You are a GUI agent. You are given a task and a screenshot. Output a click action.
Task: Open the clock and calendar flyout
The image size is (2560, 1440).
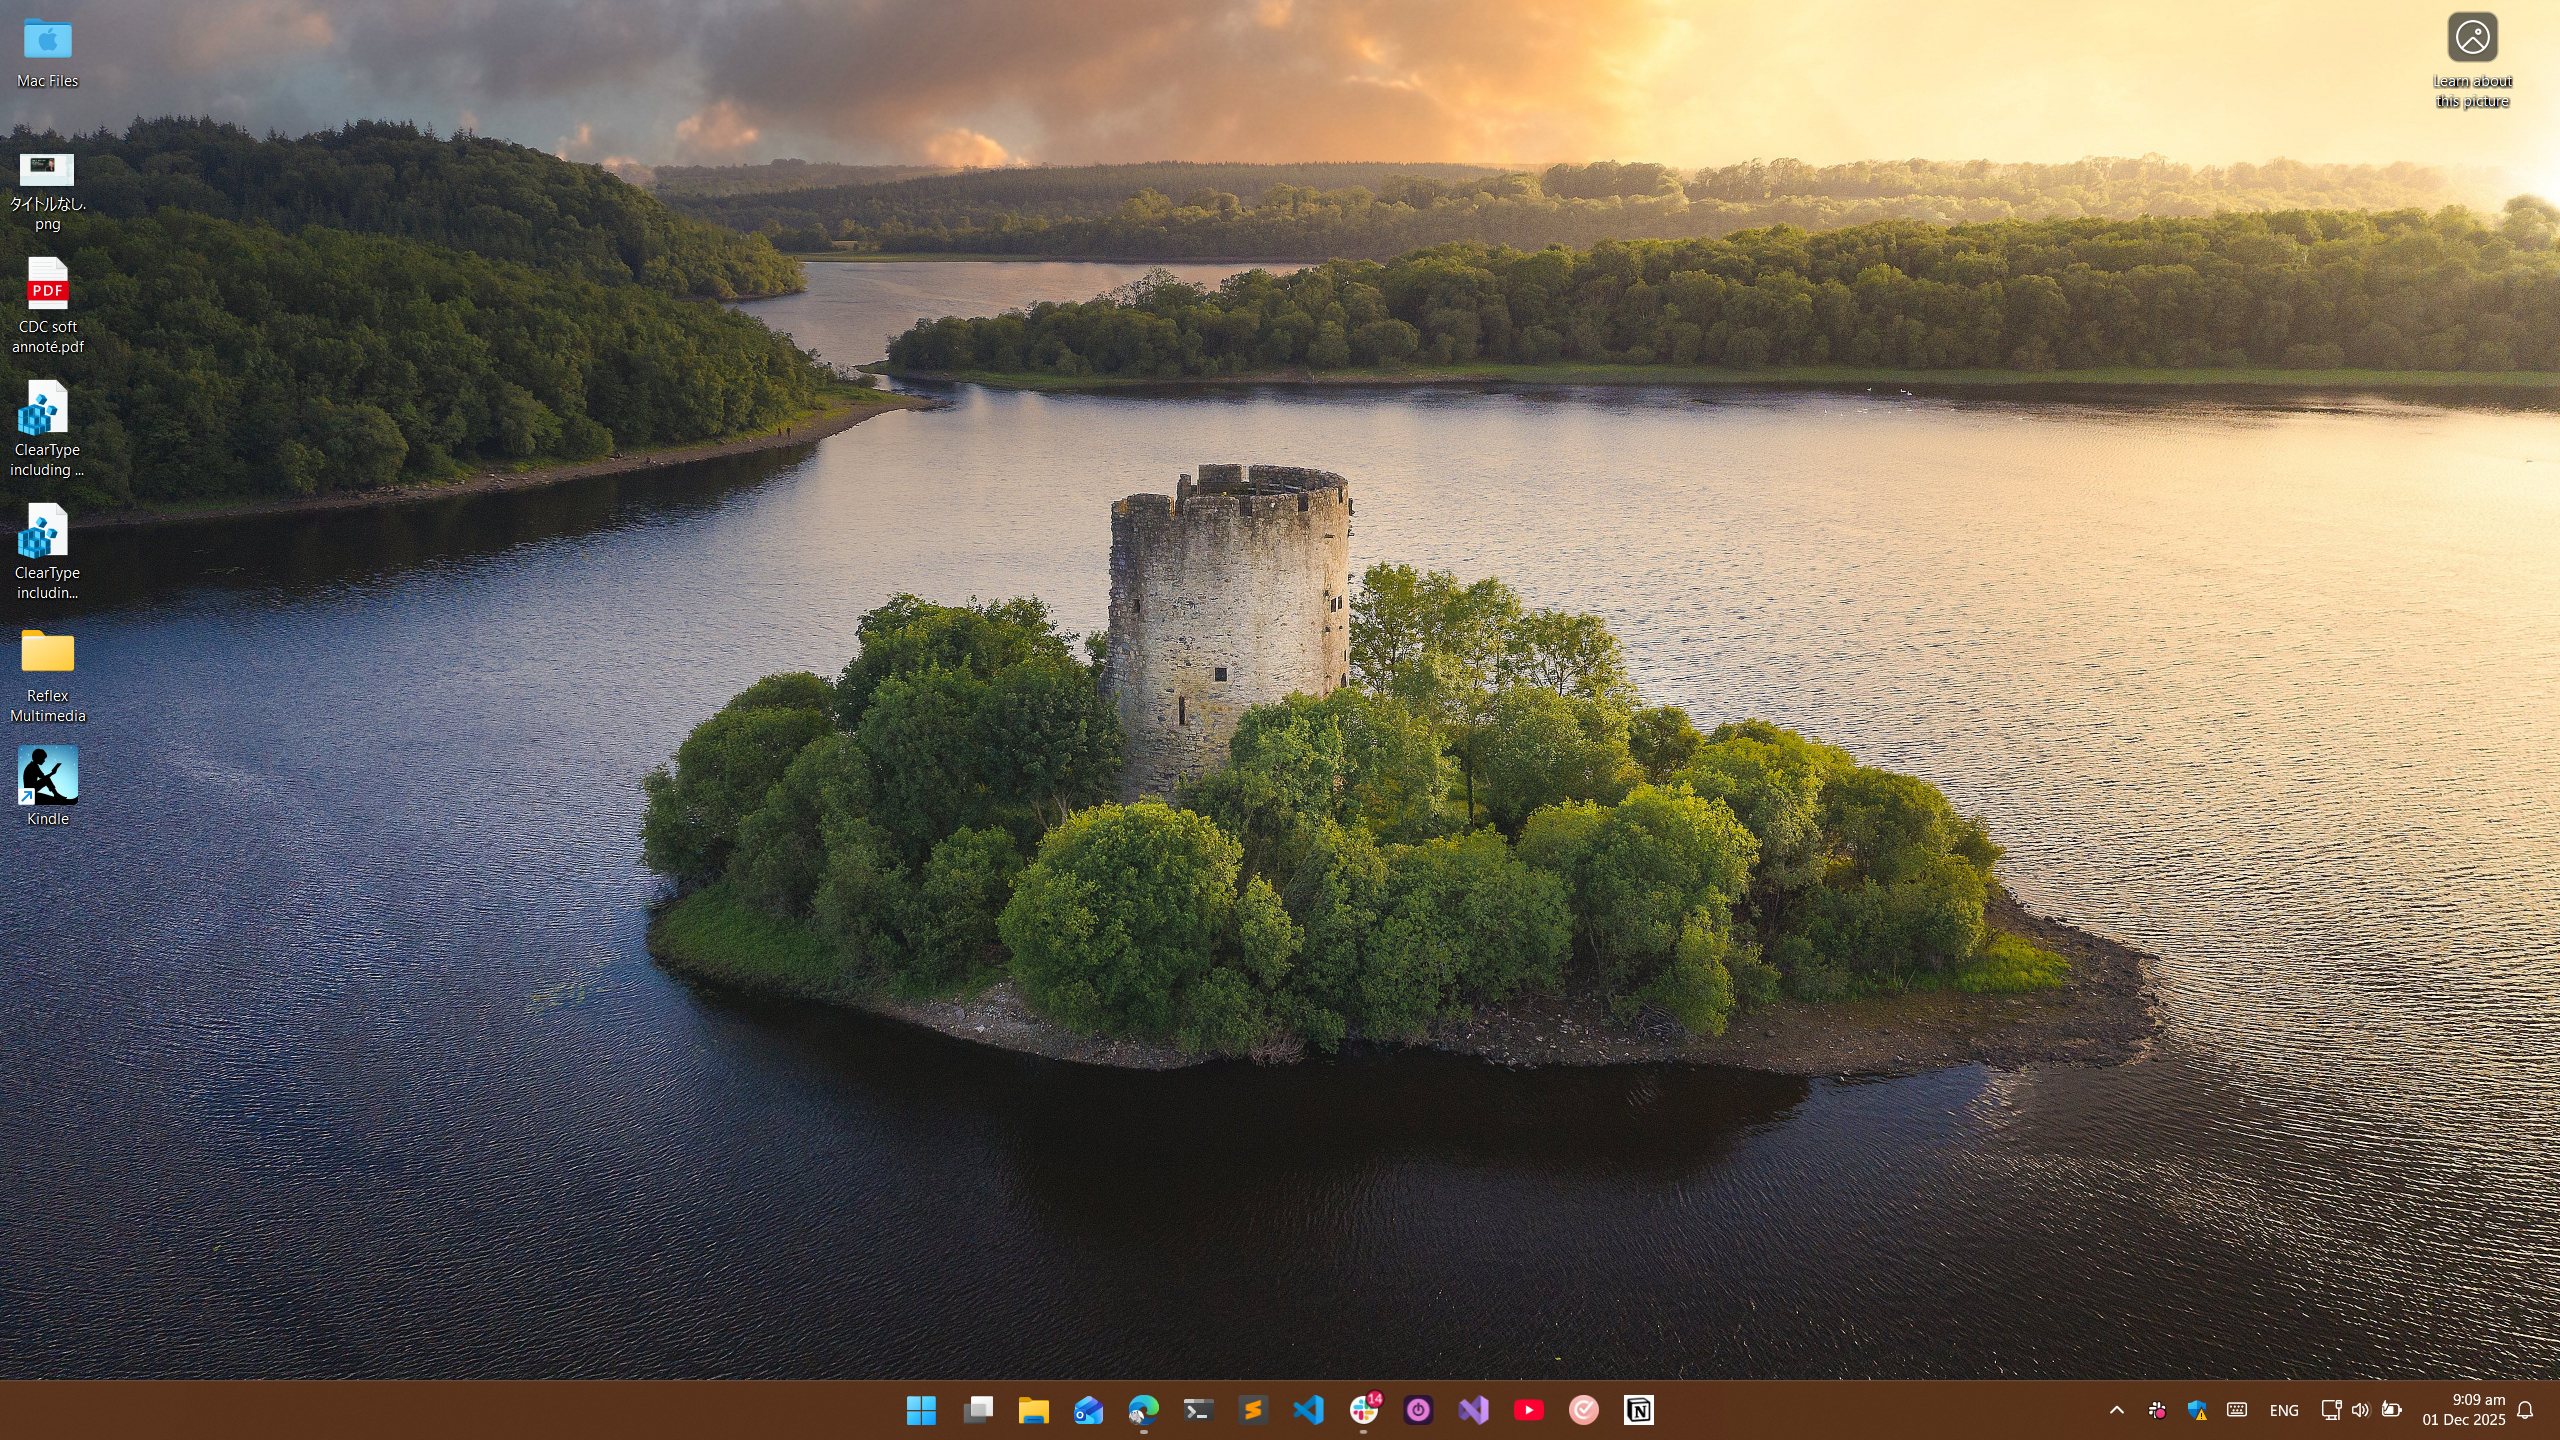click(x=2463, y=1410)
